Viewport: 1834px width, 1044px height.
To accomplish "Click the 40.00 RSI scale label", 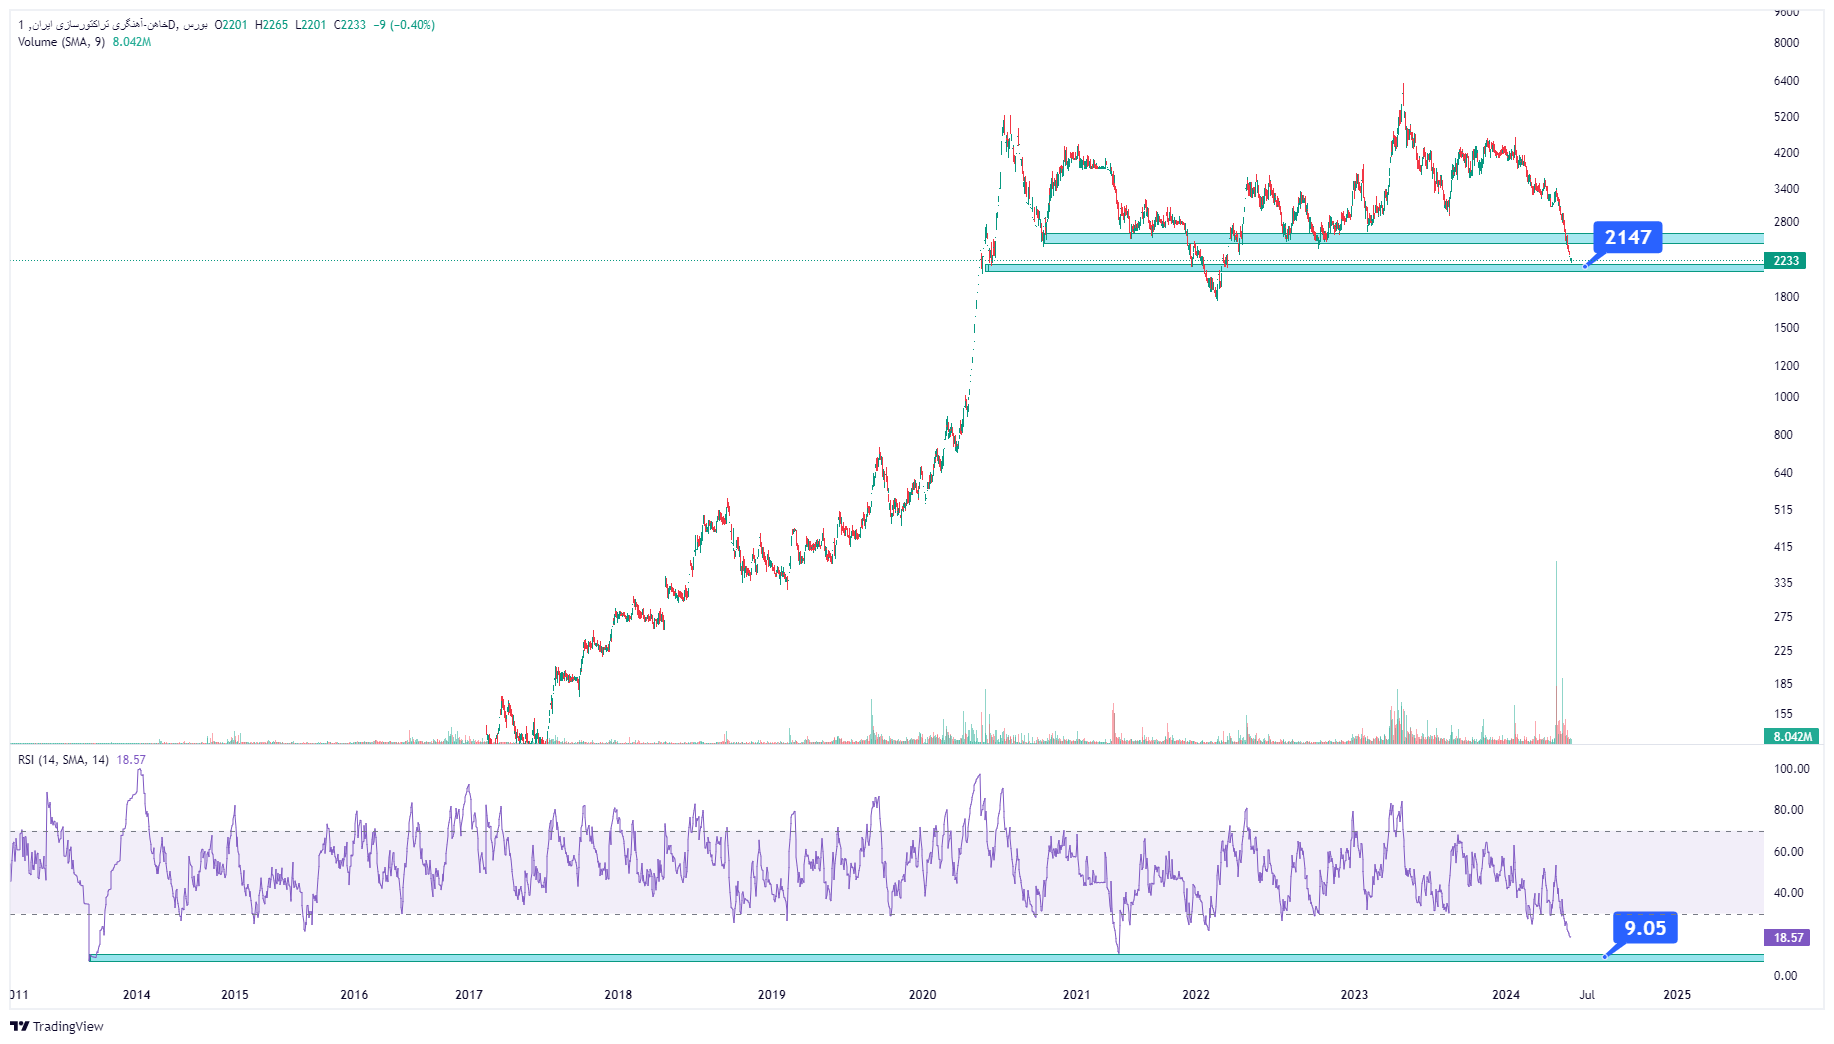I will pos(1788,893).
